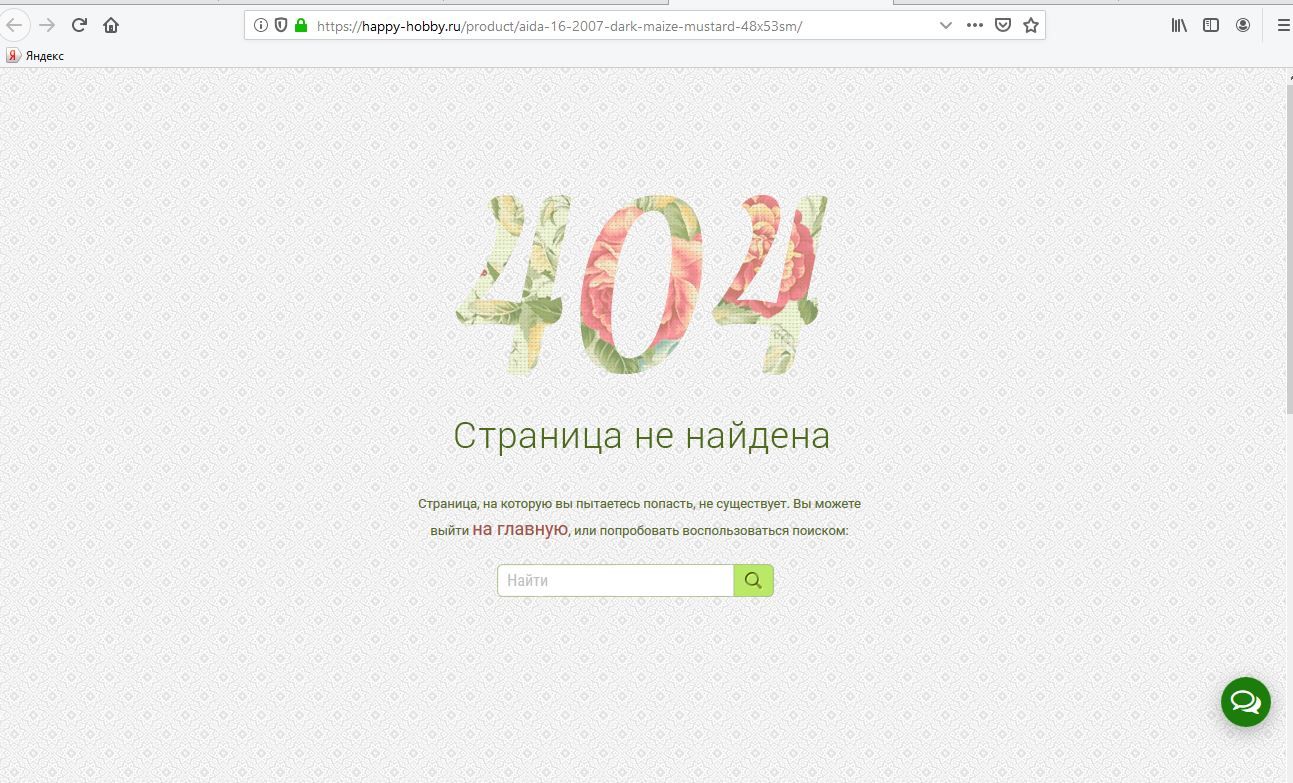Click the browser Back arrow button

pyautogui.click(x=14, y=25)
